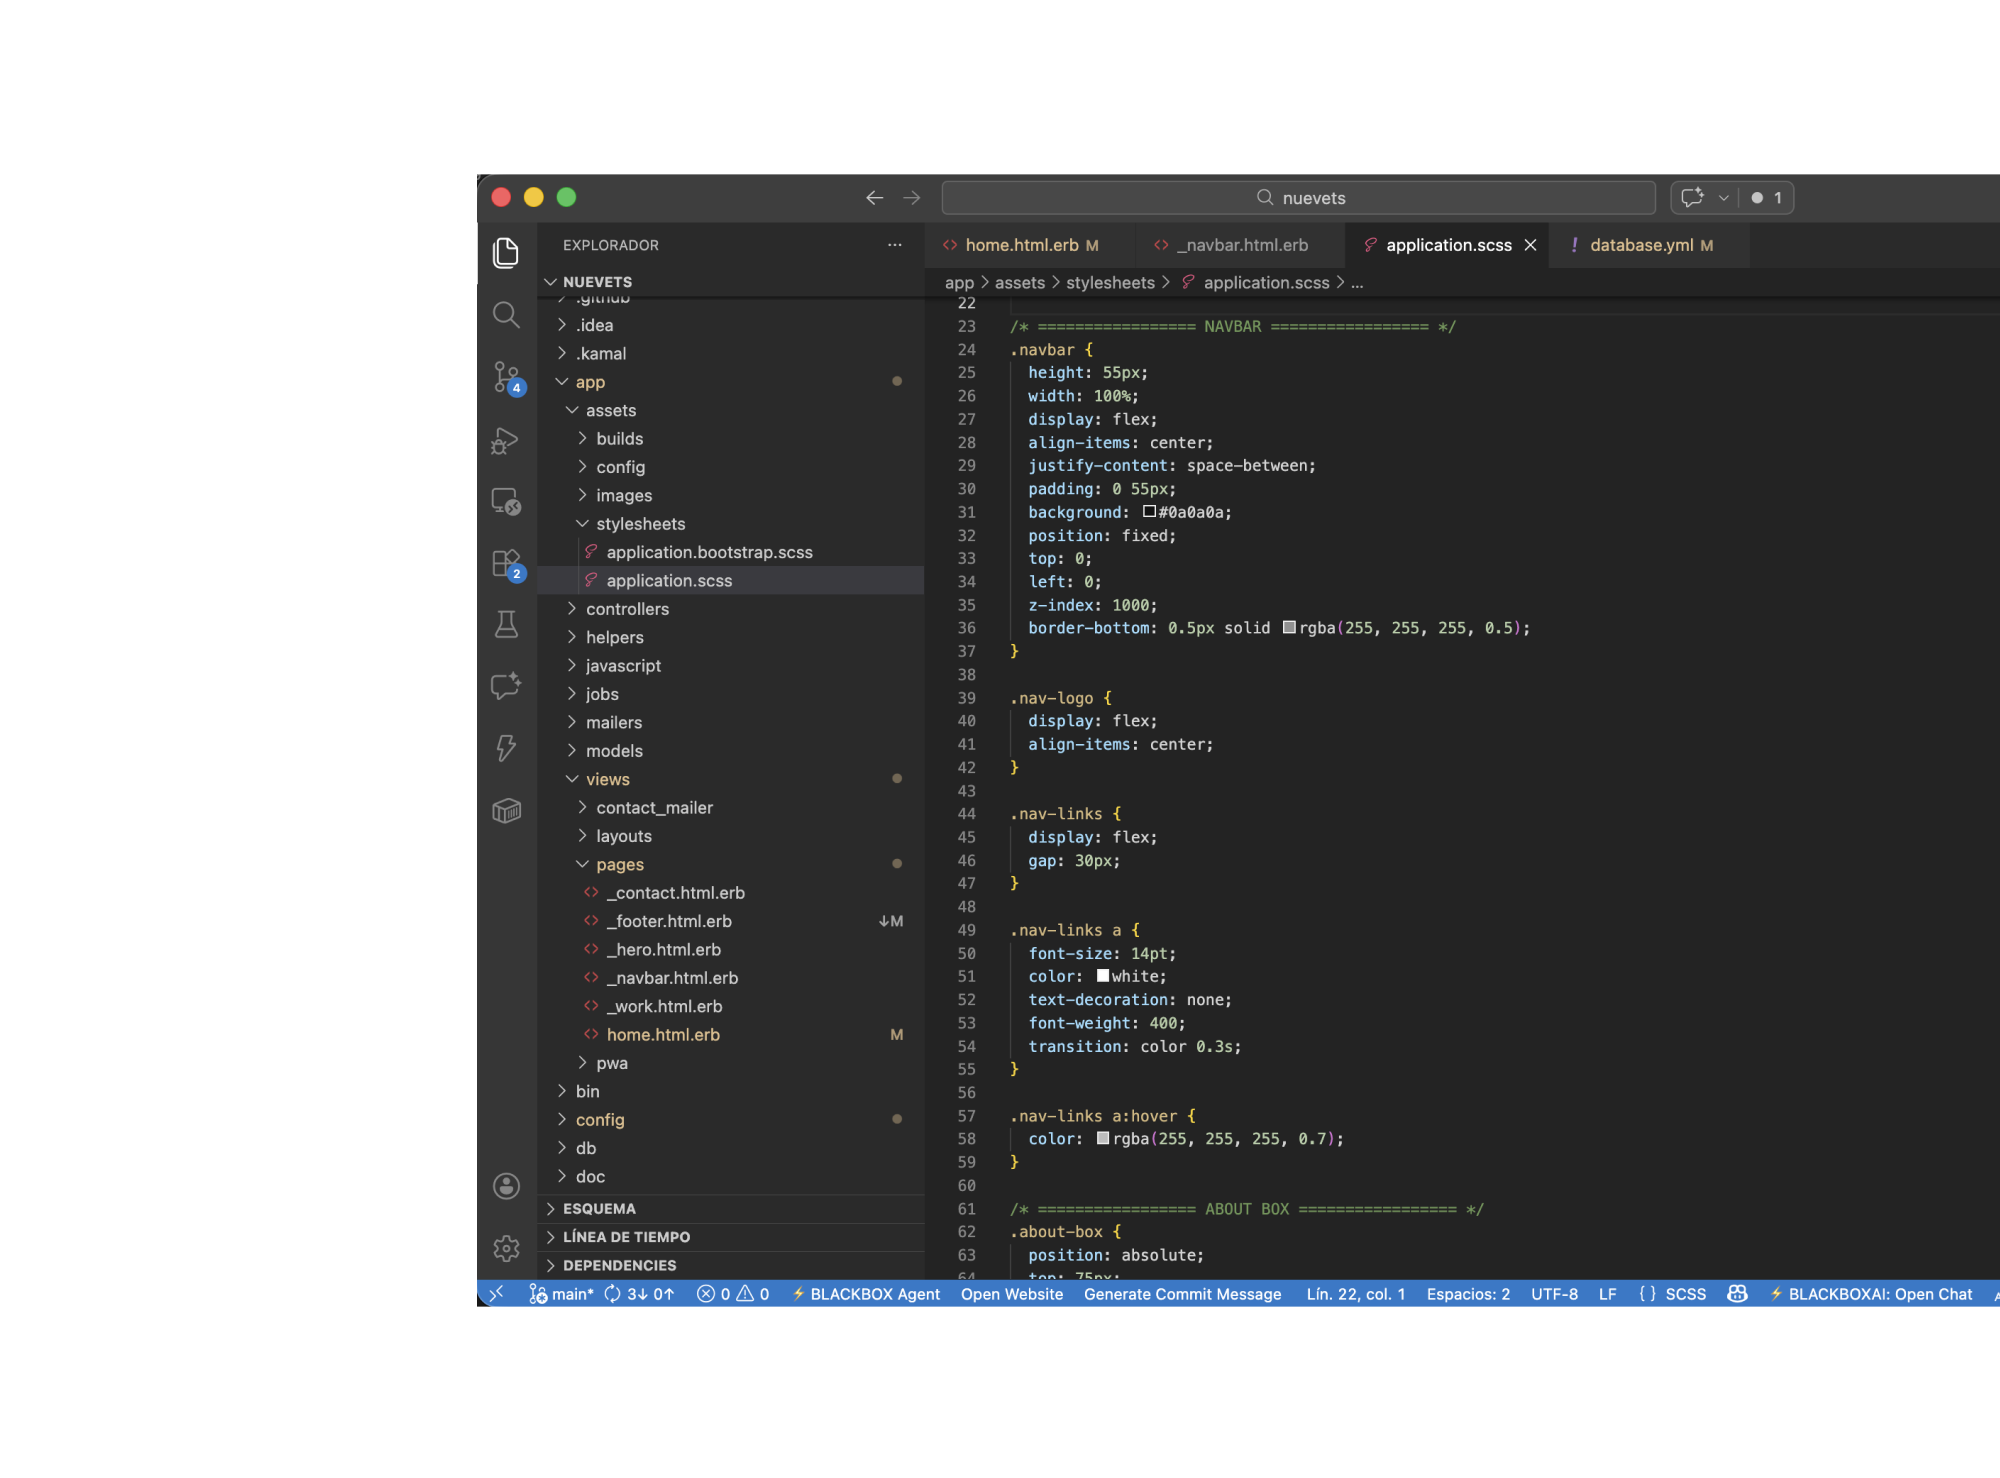Select application.bootstrap.scss in the explorer
Viewport: 2000px width, 1478px height.
pyautogui.click(x=710, y=551)
